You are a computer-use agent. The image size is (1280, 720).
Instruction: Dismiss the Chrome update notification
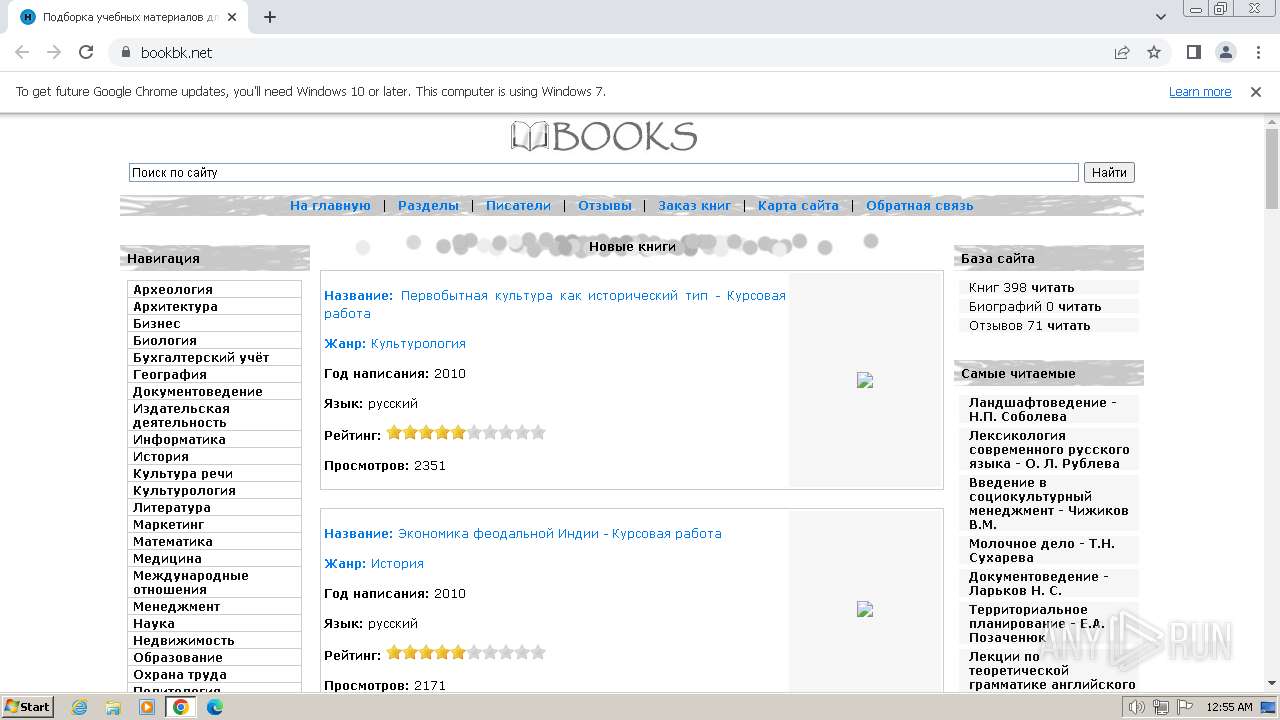[1256, 91]
